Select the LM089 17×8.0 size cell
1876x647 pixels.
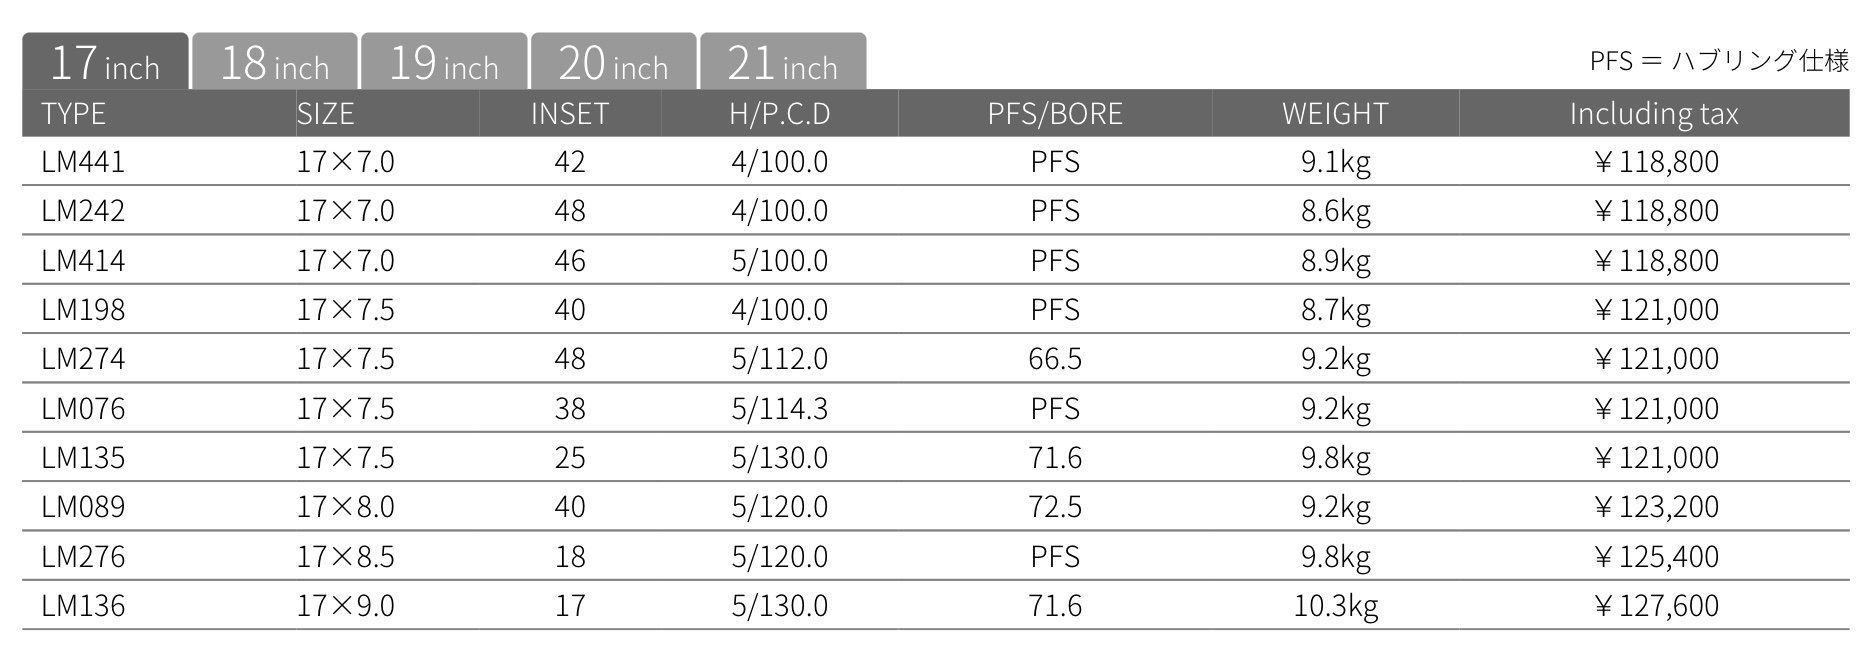(346, 506)
